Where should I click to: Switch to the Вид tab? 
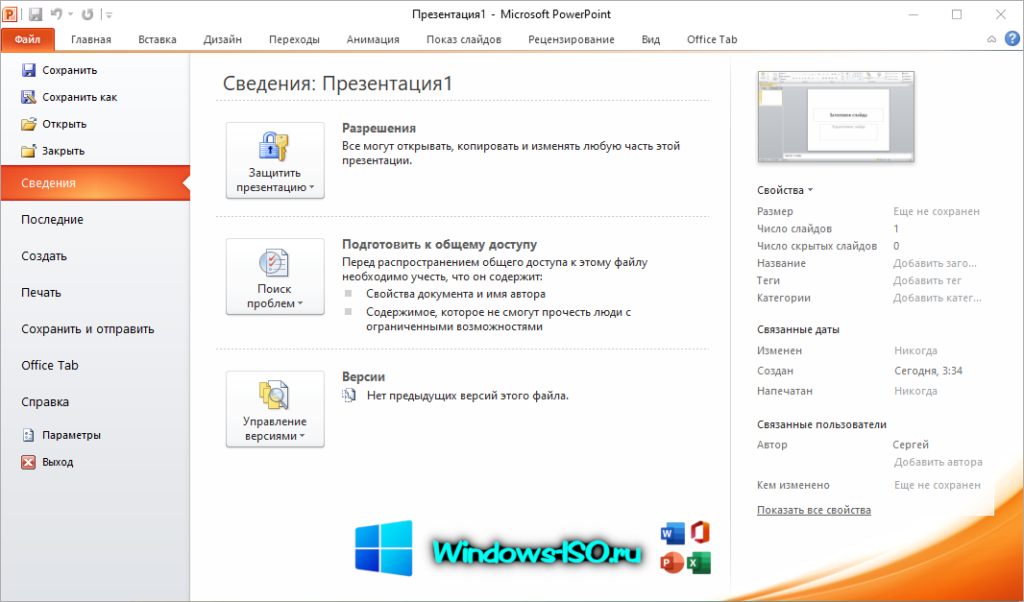pyautogui.click(x=650, y=39)
